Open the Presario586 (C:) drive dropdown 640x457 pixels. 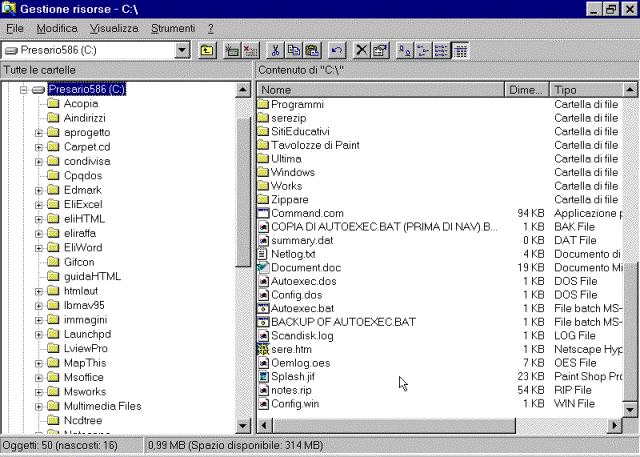coord(182,51)
